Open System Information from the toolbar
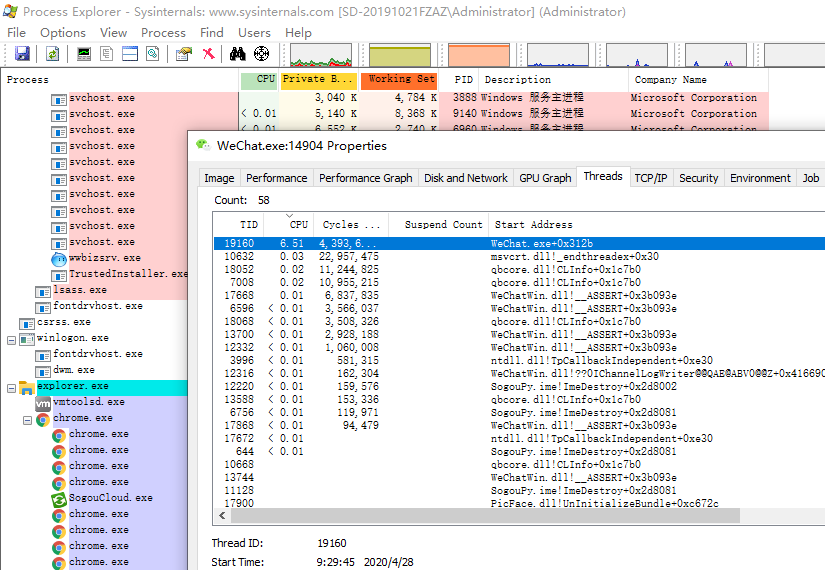 click(84, 54)
